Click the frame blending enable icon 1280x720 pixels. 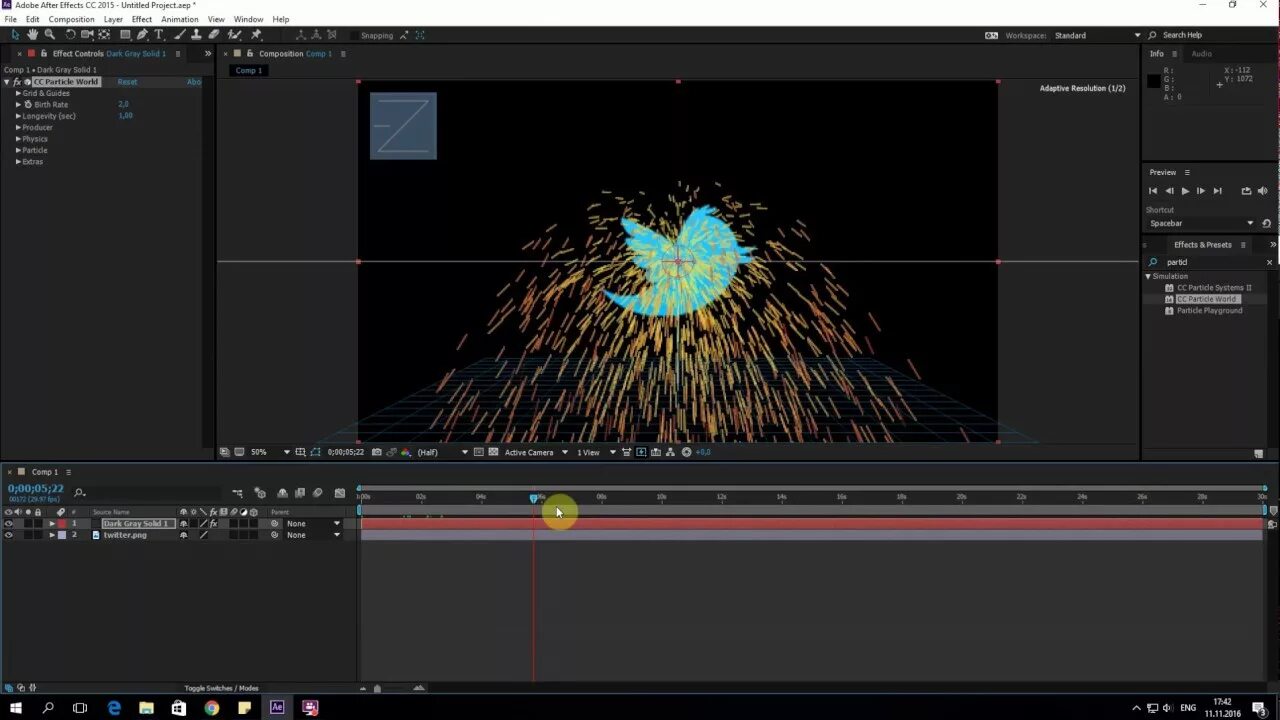[300, 493]
